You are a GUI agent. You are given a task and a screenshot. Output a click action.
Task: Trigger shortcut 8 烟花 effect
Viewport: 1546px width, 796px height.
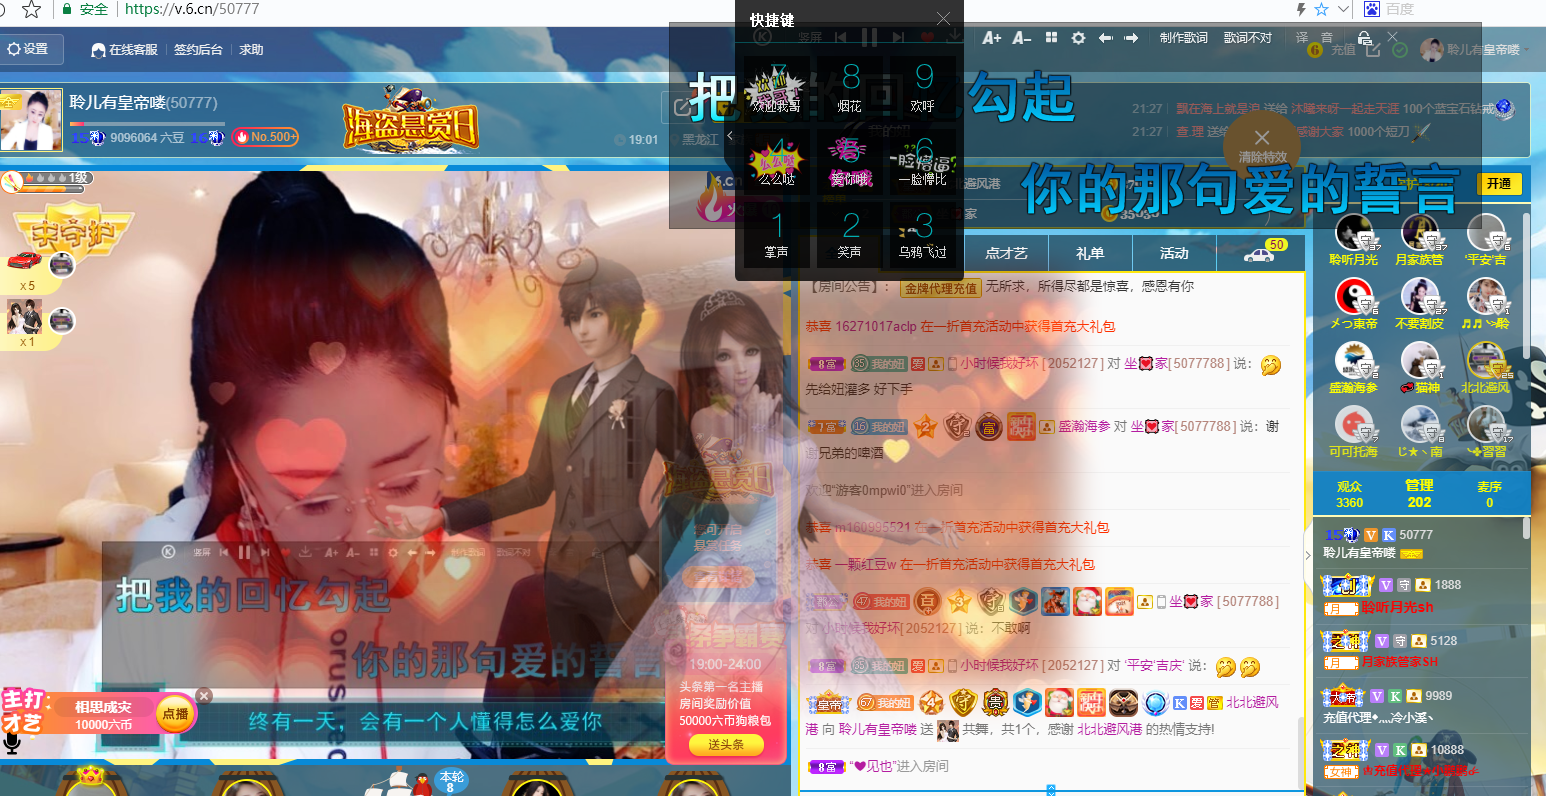pos(850,87)
